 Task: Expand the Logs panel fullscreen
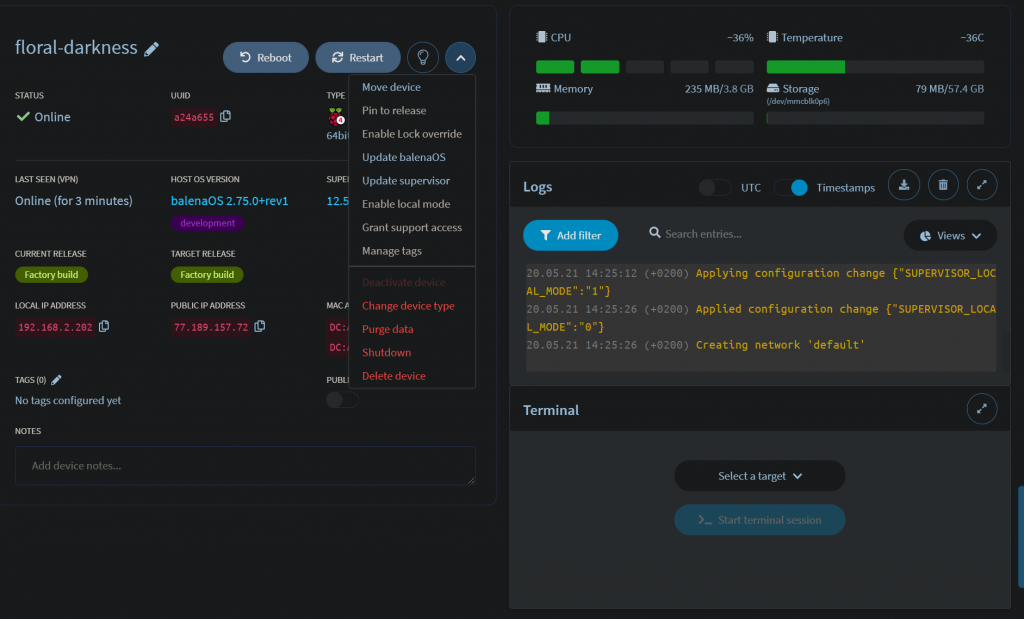982,185
